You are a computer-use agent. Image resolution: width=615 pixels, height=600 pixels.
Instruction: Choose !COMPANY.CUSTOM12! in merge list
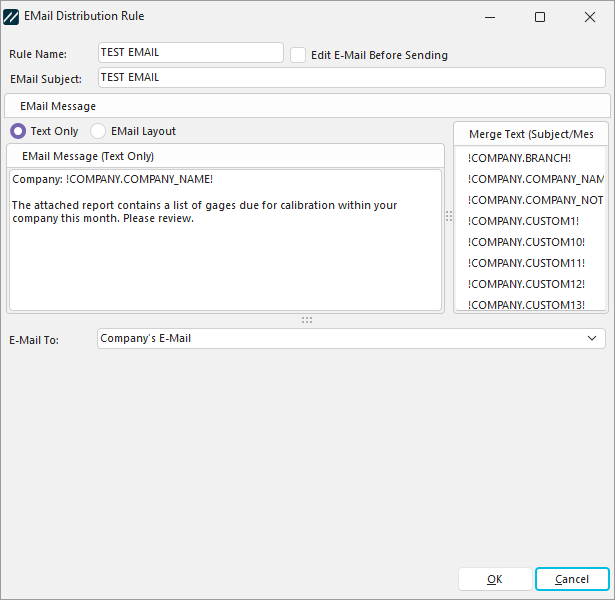526,284
